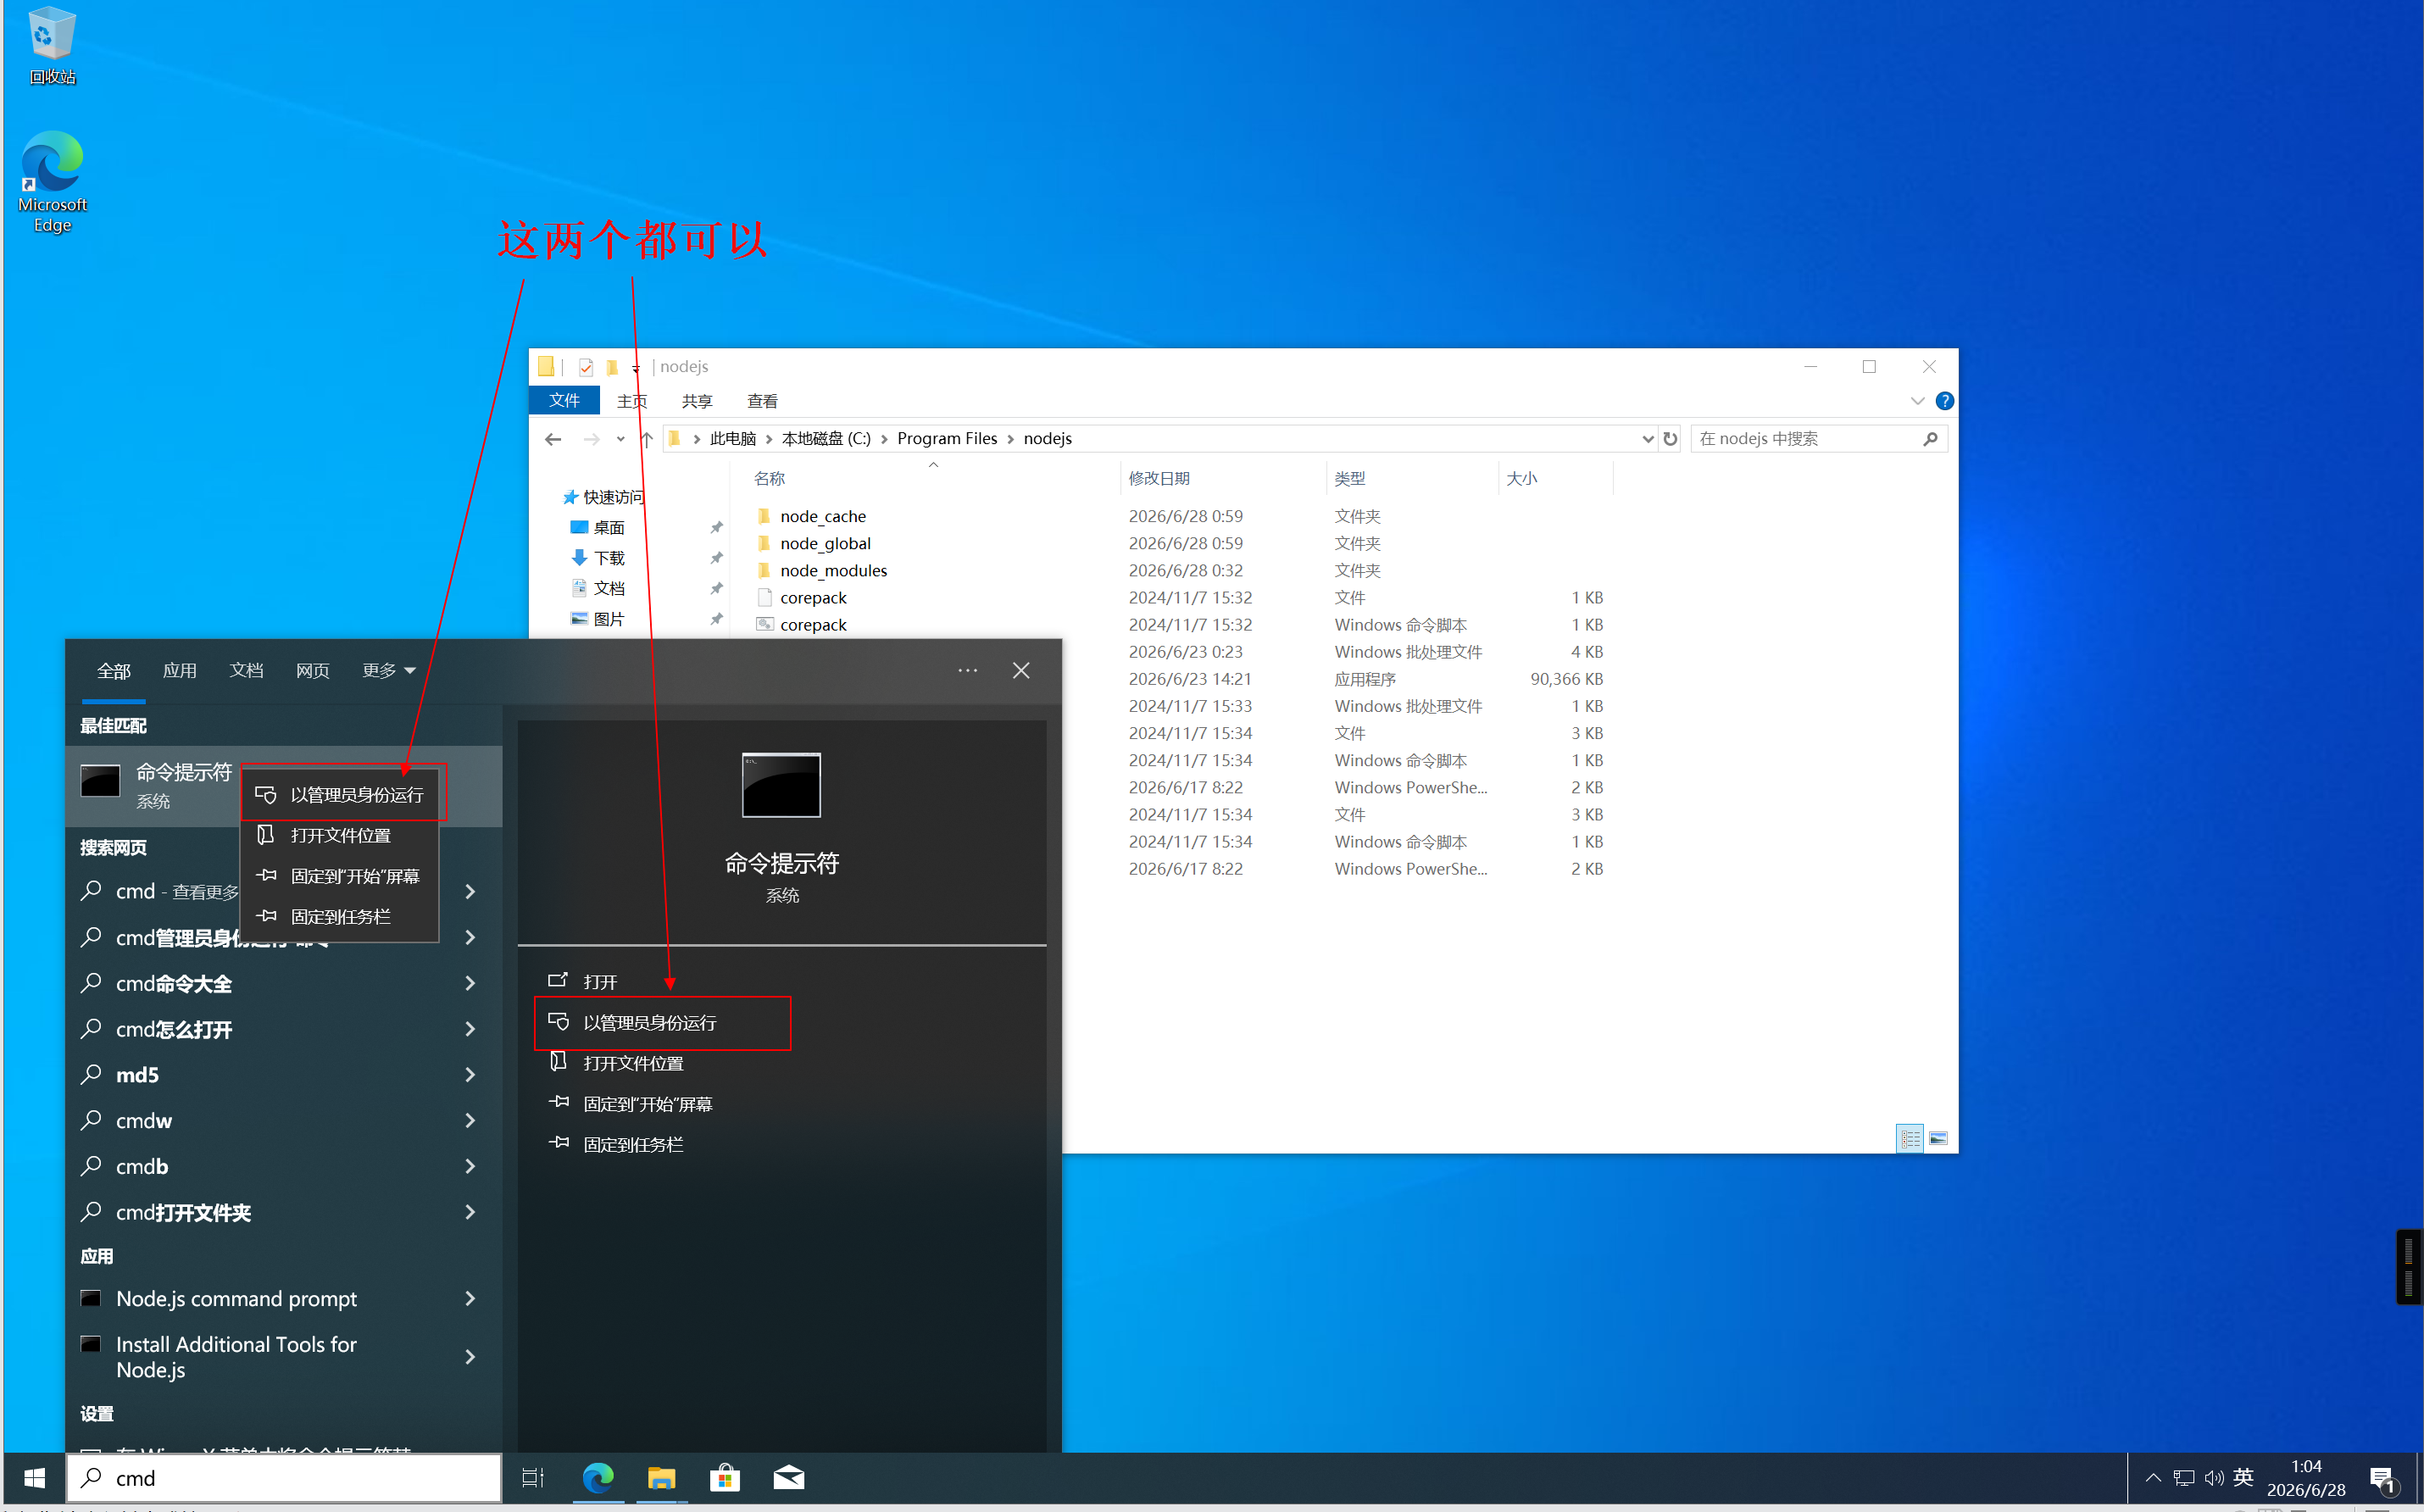The image size is (2424, 1512).
Task: Launch Microsoft Edge from desktop shortcut
Action: 52,182
